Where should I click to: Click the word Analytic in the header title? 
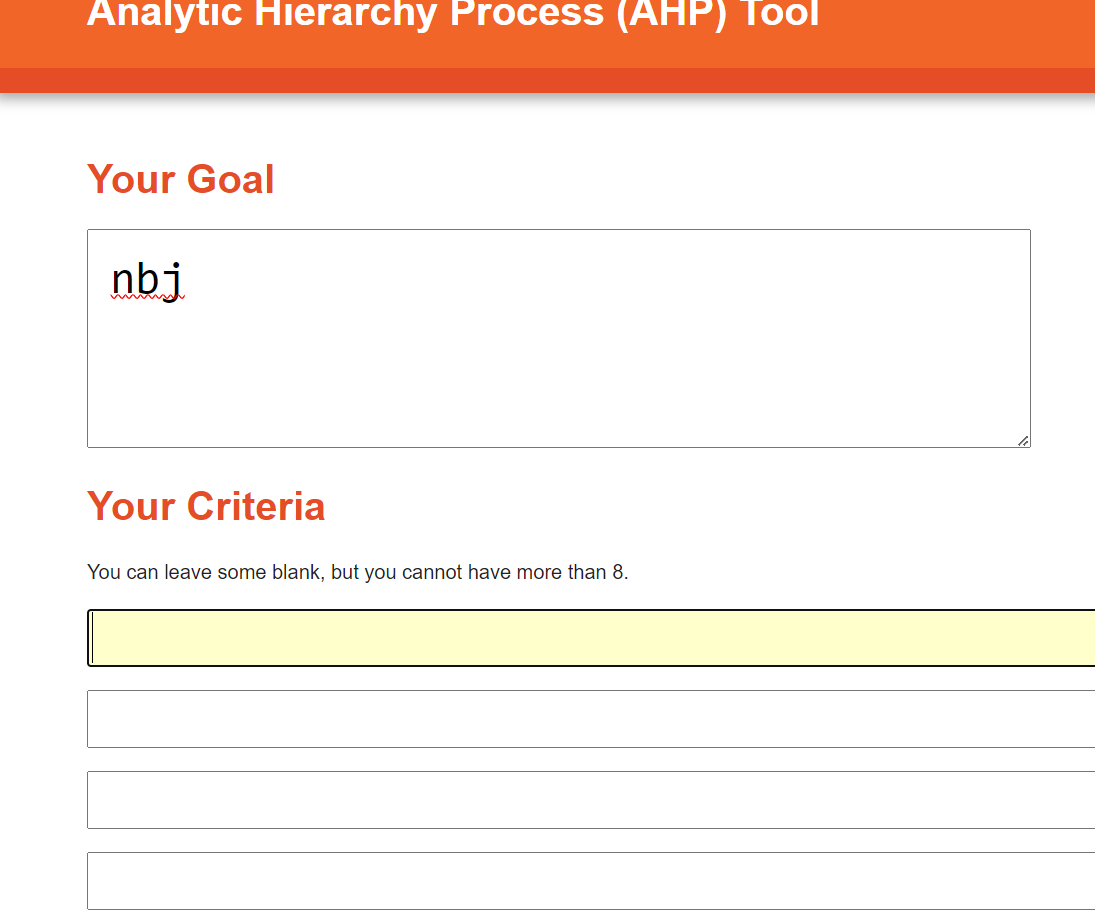pos(164,14)
